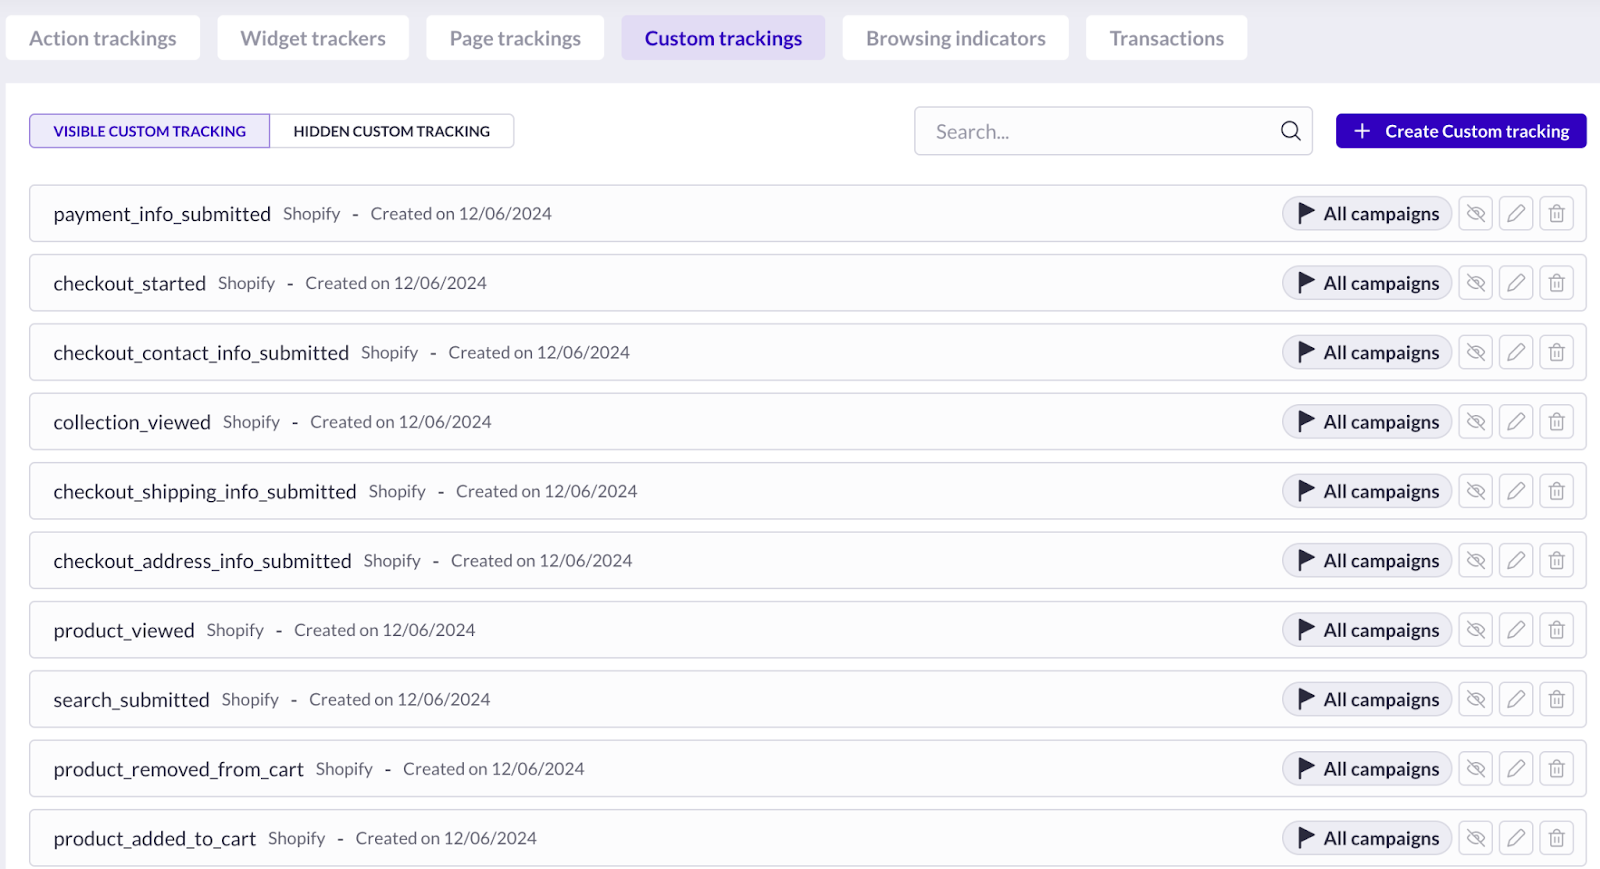Switch to Widget trackers tab
Viewport: 1600px width, 869px height.
pyautogui.click(x=313, y=38)
